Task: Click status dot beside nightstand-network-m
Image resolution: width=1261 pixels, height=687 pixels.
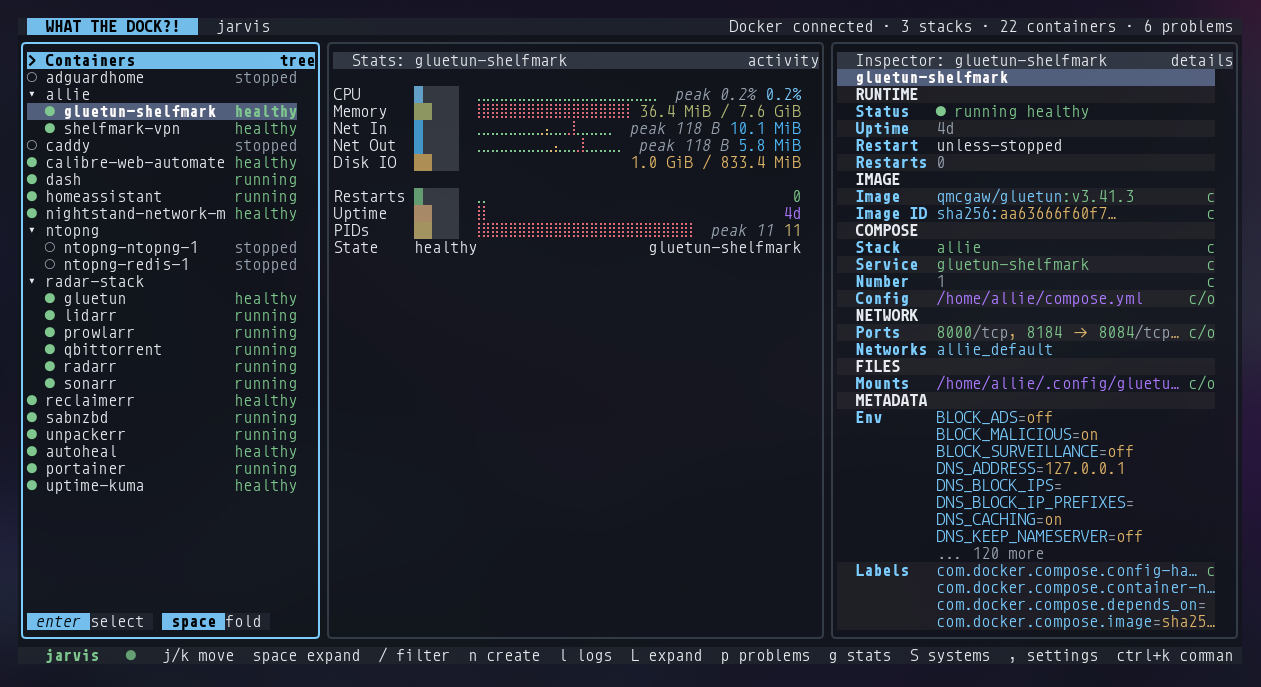Action: tap(32, 214)
